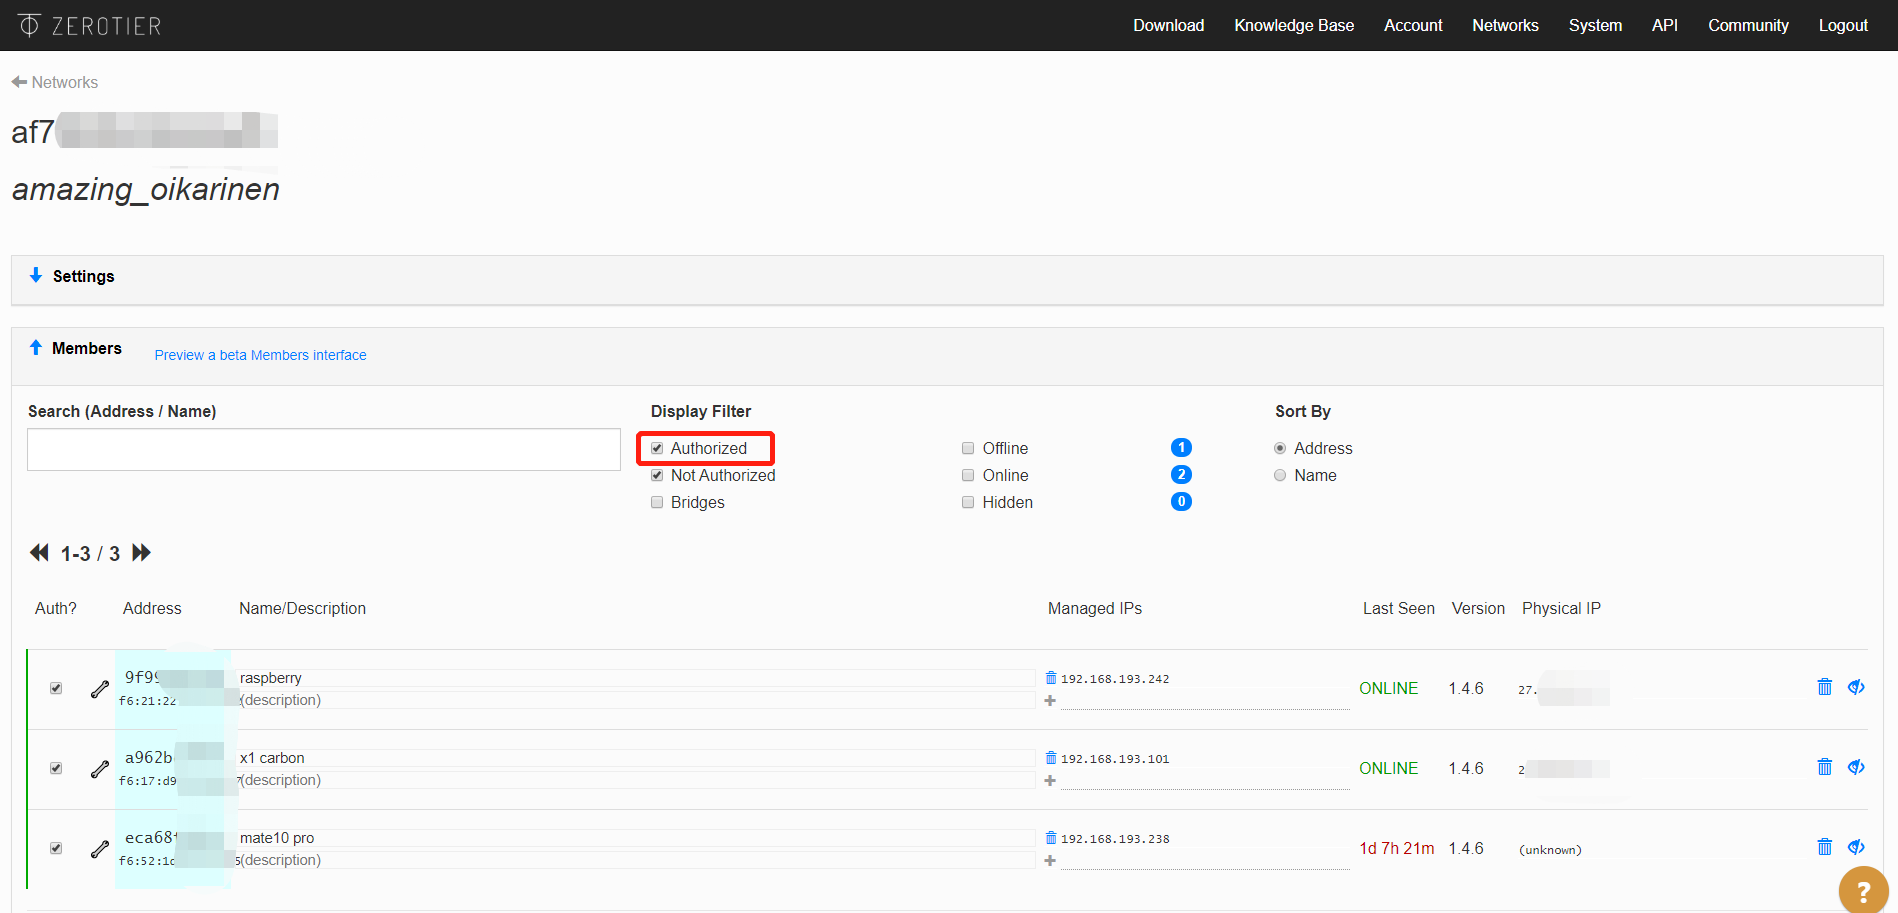Image resolution: width=1898 pixels, height=913 pixels.
Task: Remove managed IP 192.168.193.101 trash icon
Action: click(1051, 757)
